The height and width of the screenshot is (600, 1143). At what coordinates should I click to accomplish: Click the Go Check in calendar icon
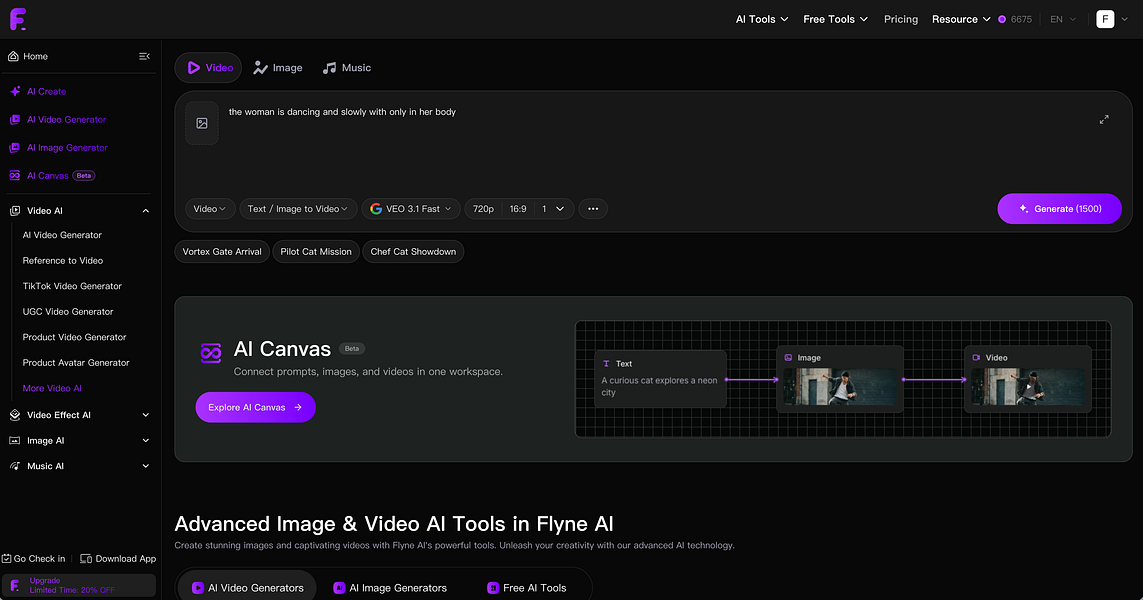(7, 558)
